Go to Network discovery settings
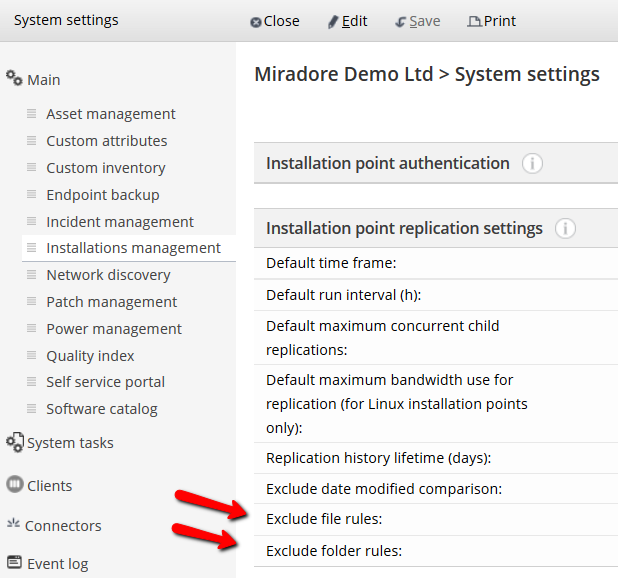 108,275
